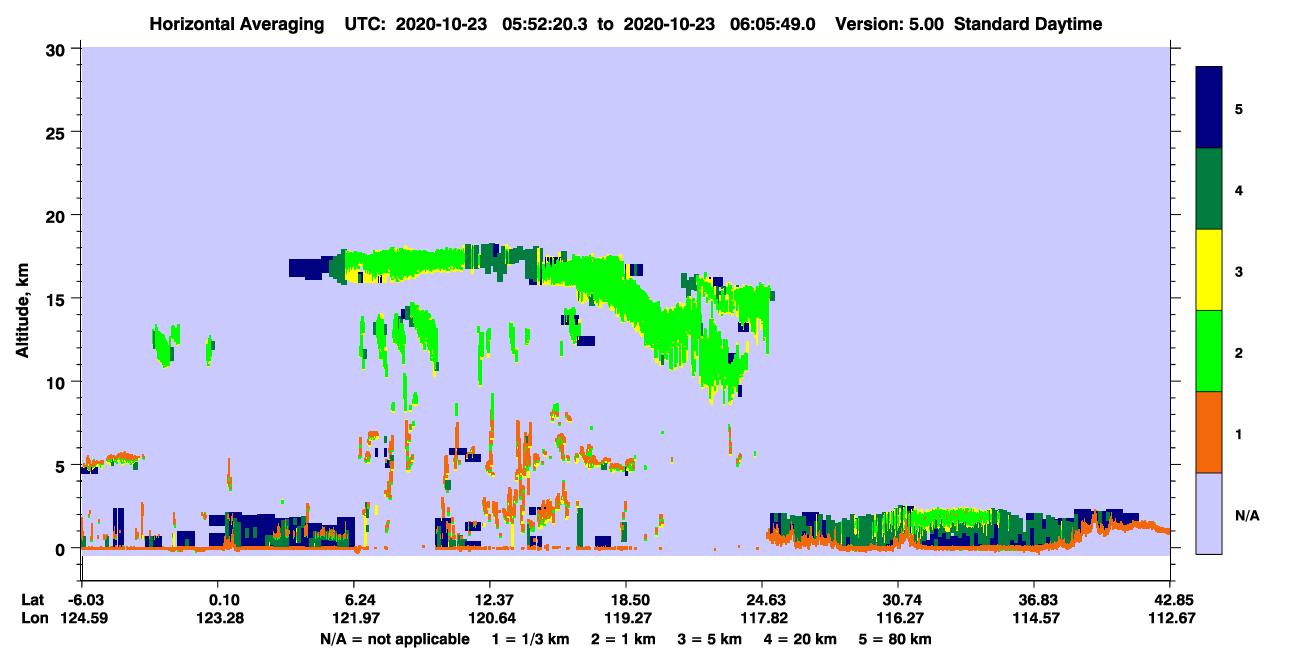Click the longitude value 119.27

click(626, 618)
